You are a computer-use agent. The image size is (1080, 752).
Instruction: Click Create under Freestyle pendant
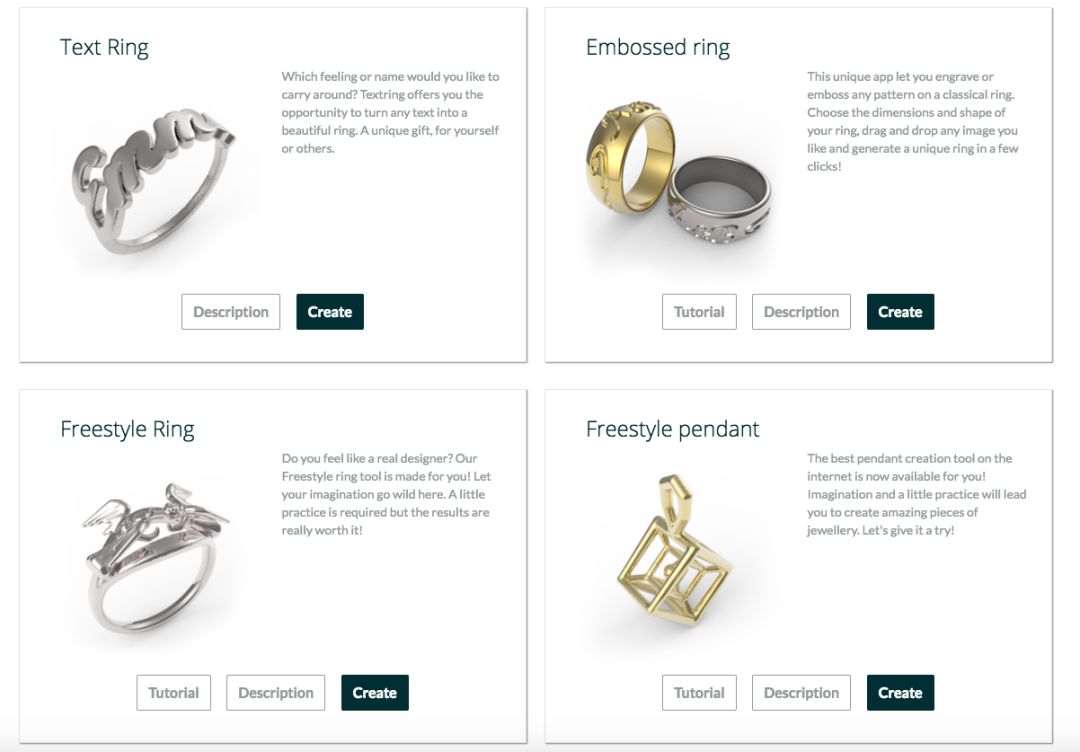(x=900, y=693)
